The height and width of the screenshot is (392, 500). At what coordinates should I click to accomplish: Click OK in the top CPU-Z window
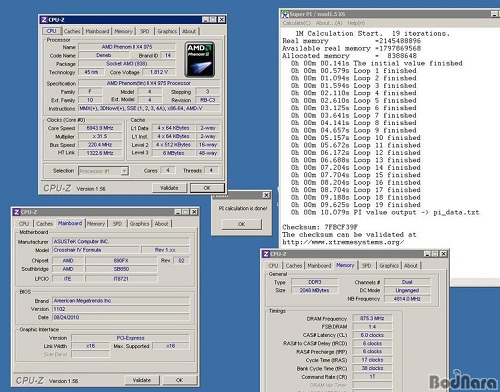pyautogui.click(x=207, y=188)
